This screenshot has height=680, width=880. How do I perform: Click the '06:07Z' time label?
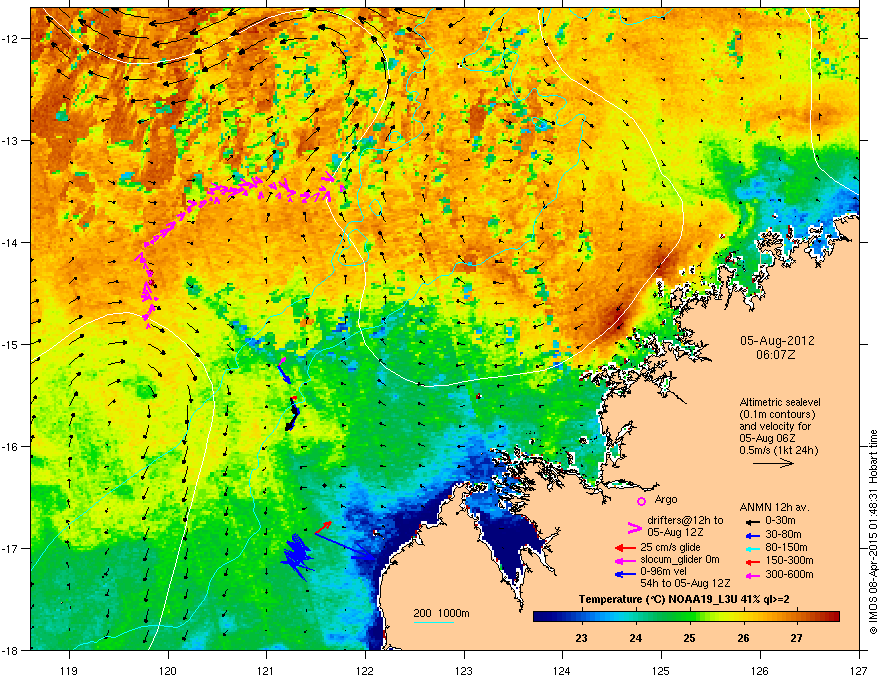pos(776,355)
